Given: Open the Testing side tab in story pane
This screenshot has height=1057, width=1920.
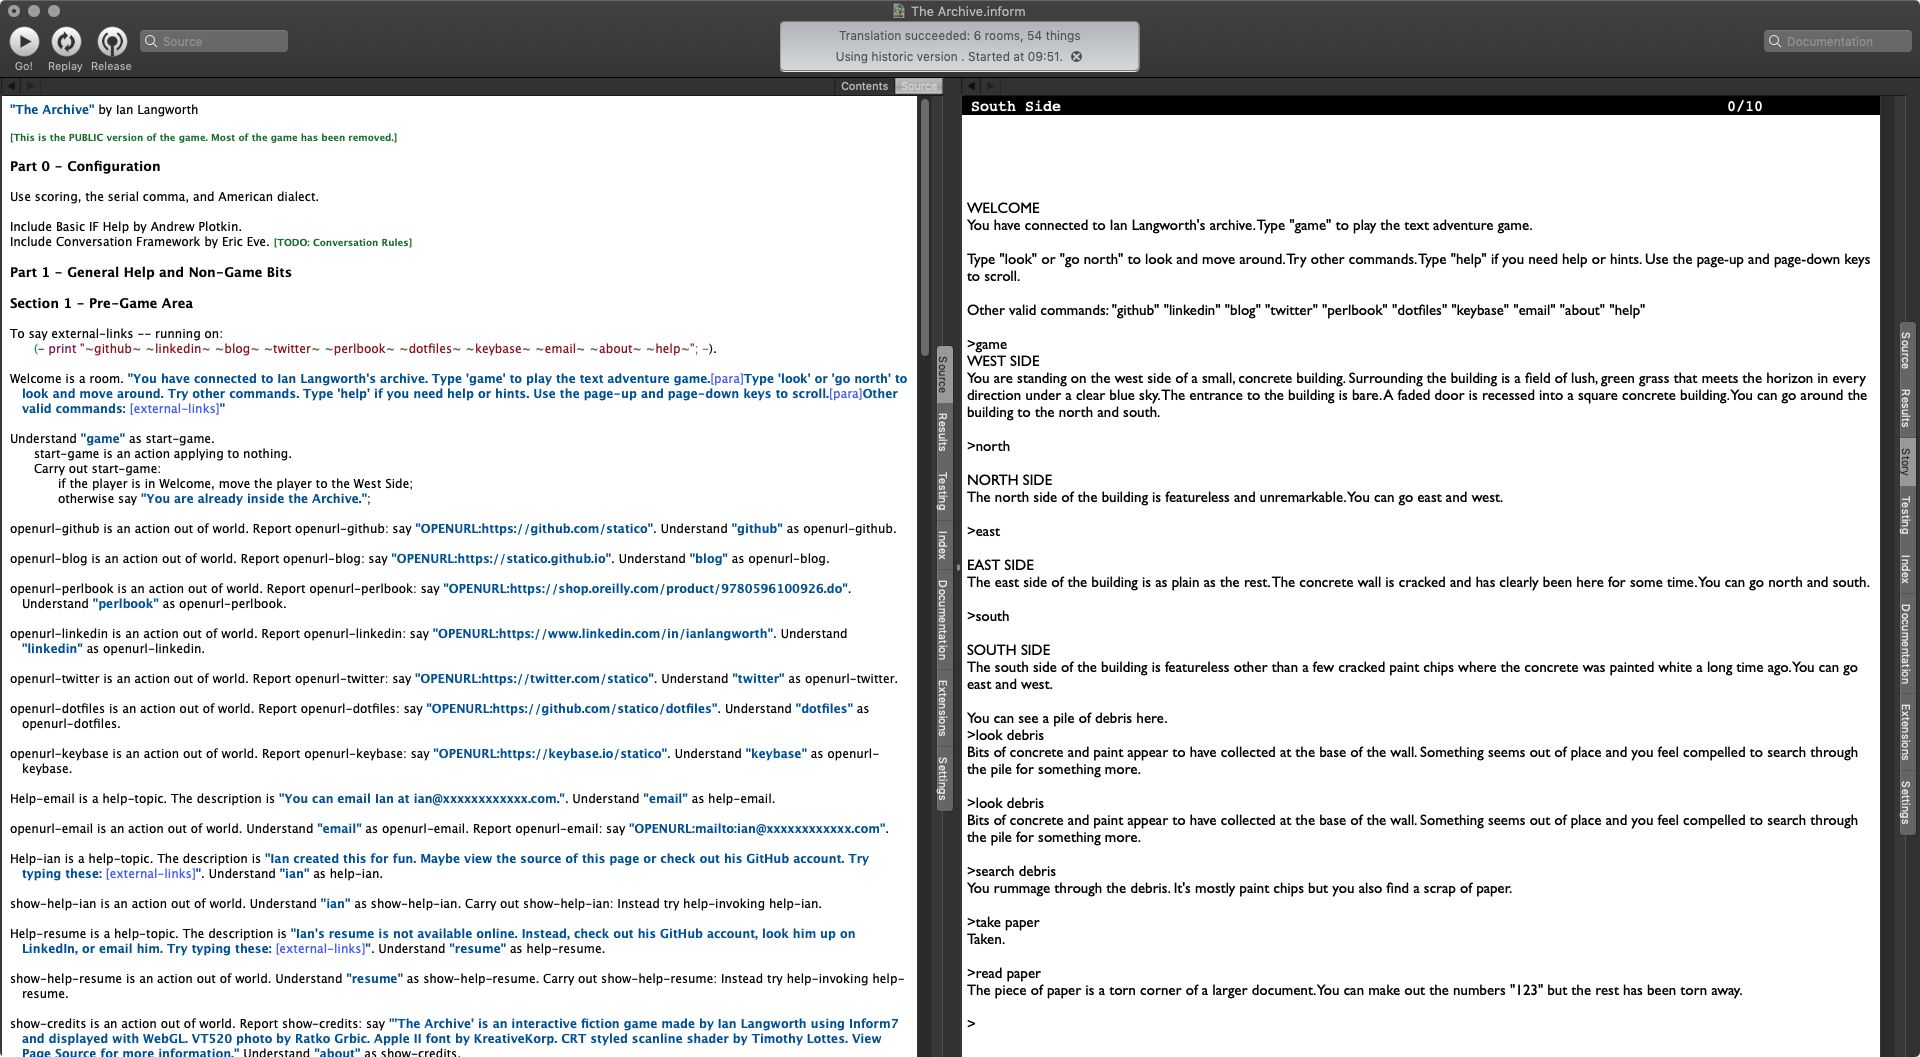Looking at the screenshot, I should click(x=1906, y=515).
